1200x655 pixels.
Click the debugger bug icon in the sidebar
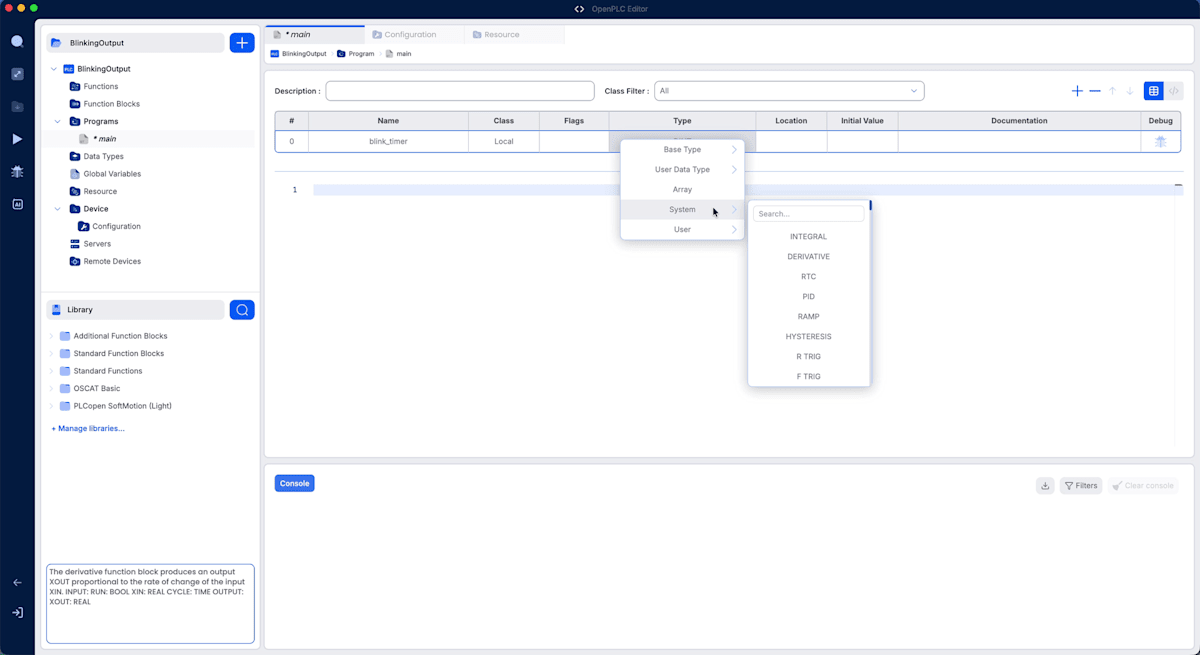17,172
